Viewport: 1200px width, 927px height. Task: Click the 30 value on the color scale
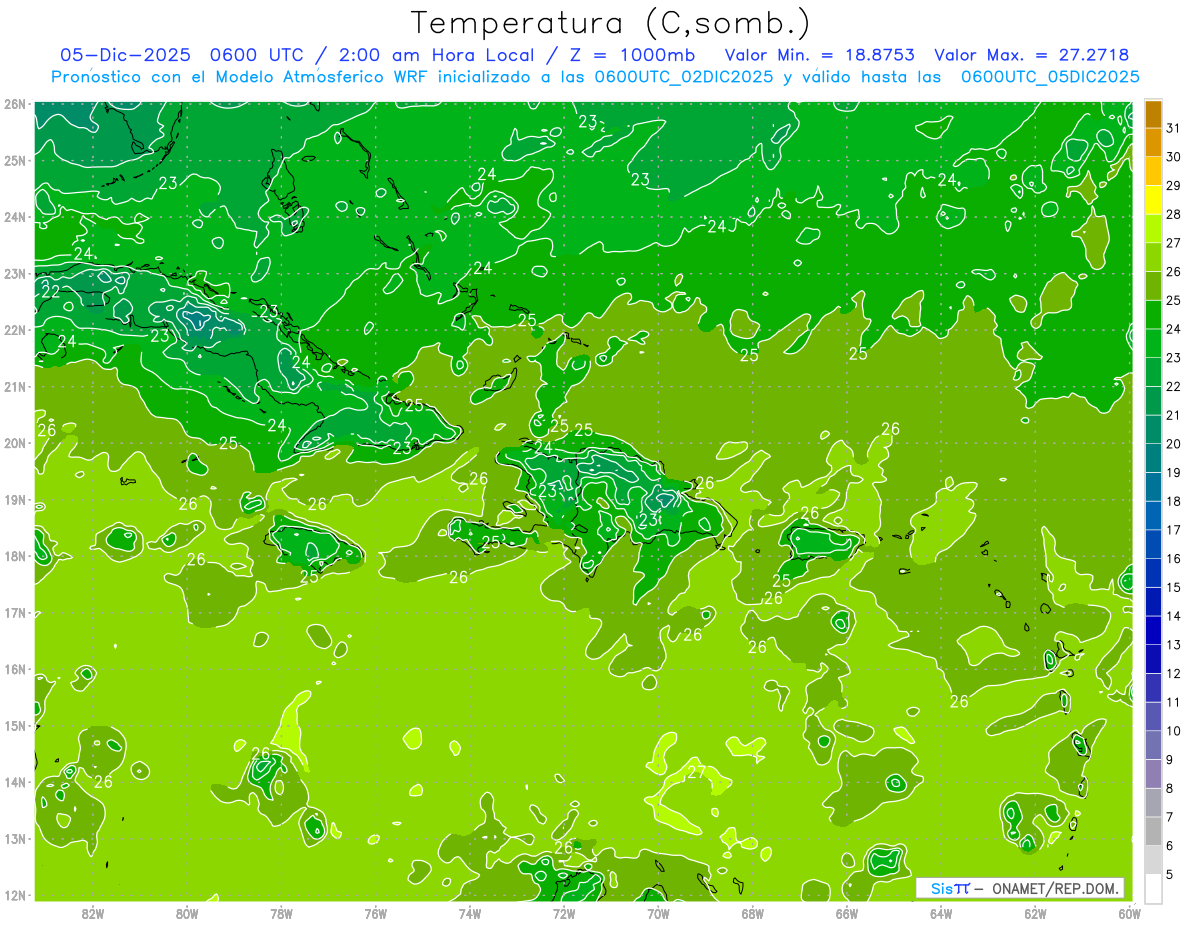tap(1173, 156)
